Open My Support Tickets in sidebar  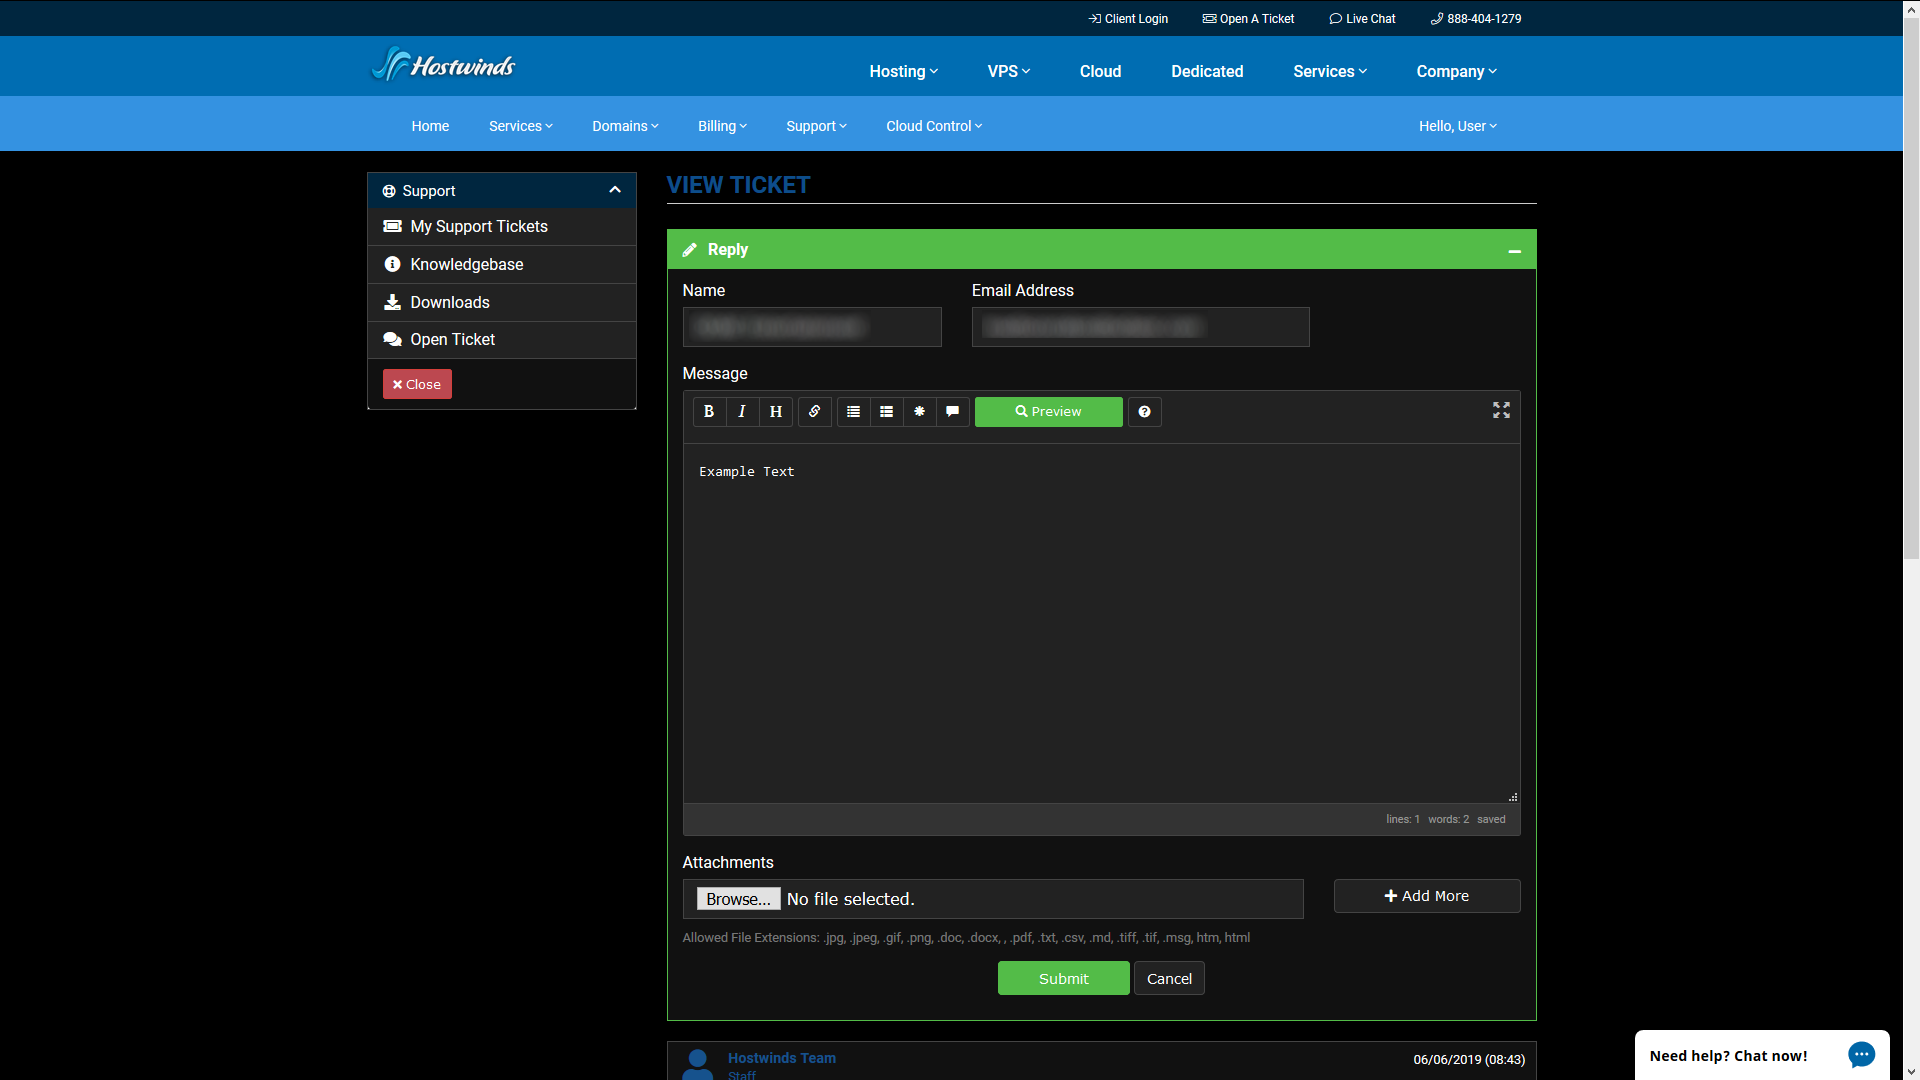tap(502, 227)
